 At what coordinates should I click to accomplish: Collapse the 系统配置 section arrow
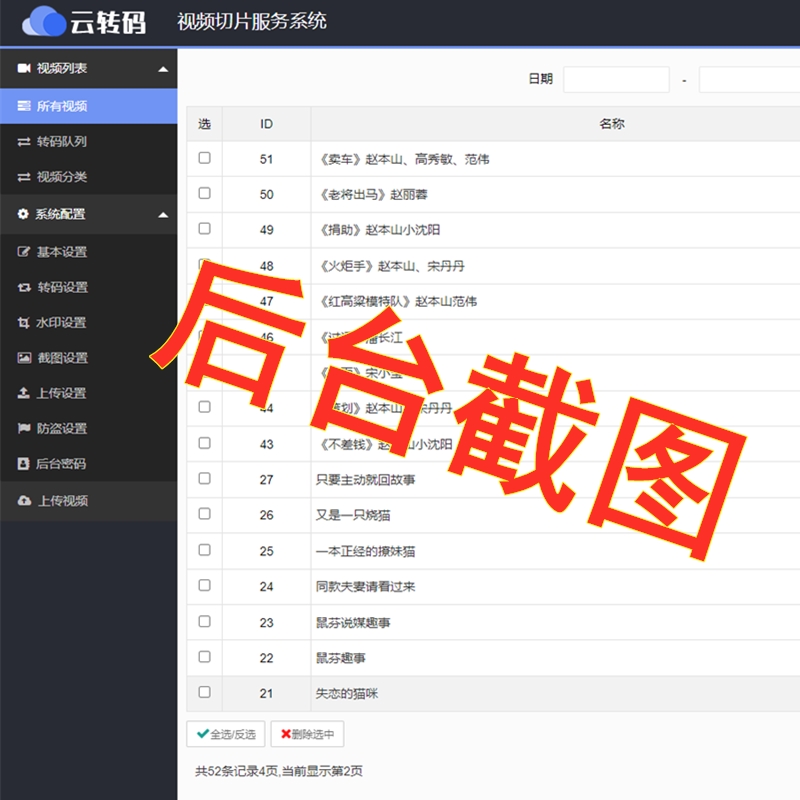163,214
